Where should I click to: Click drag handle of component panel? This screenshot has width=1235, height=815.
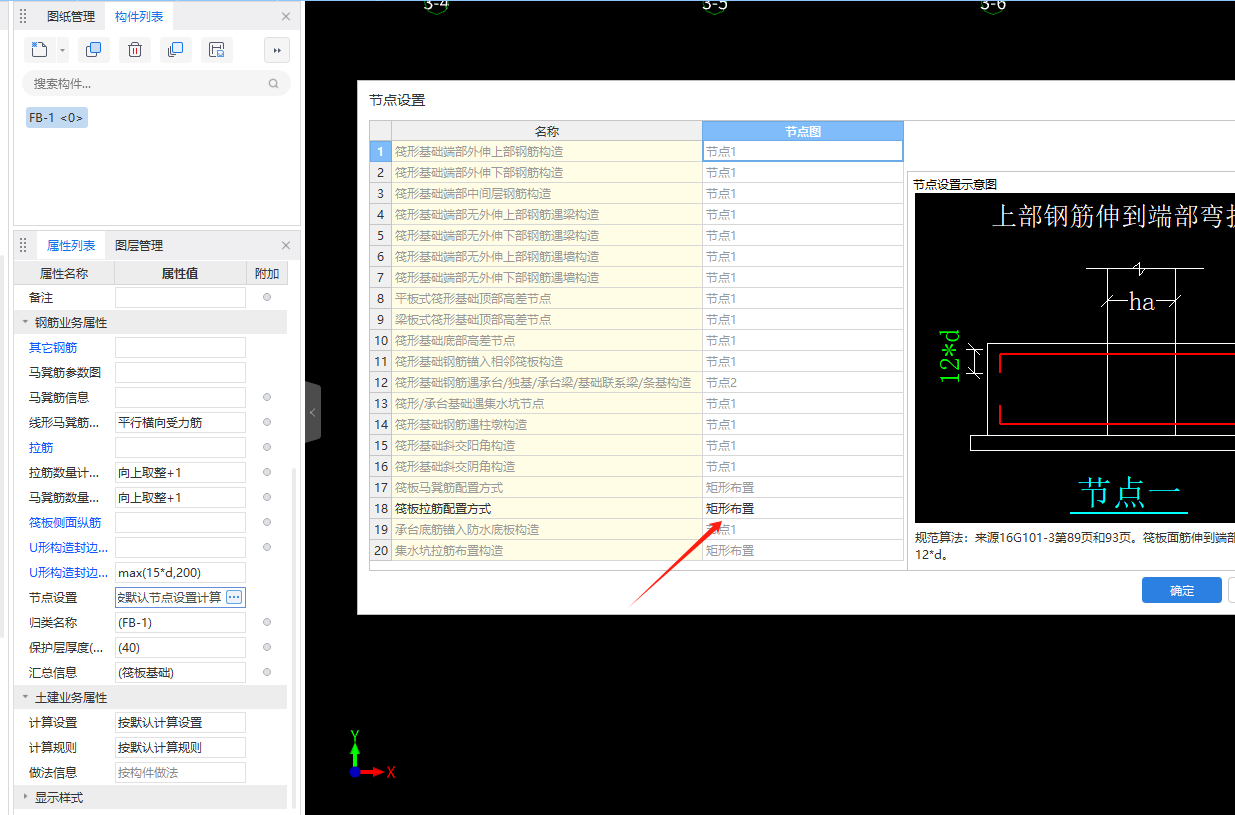pyautogui.click(x=23, y=16)
